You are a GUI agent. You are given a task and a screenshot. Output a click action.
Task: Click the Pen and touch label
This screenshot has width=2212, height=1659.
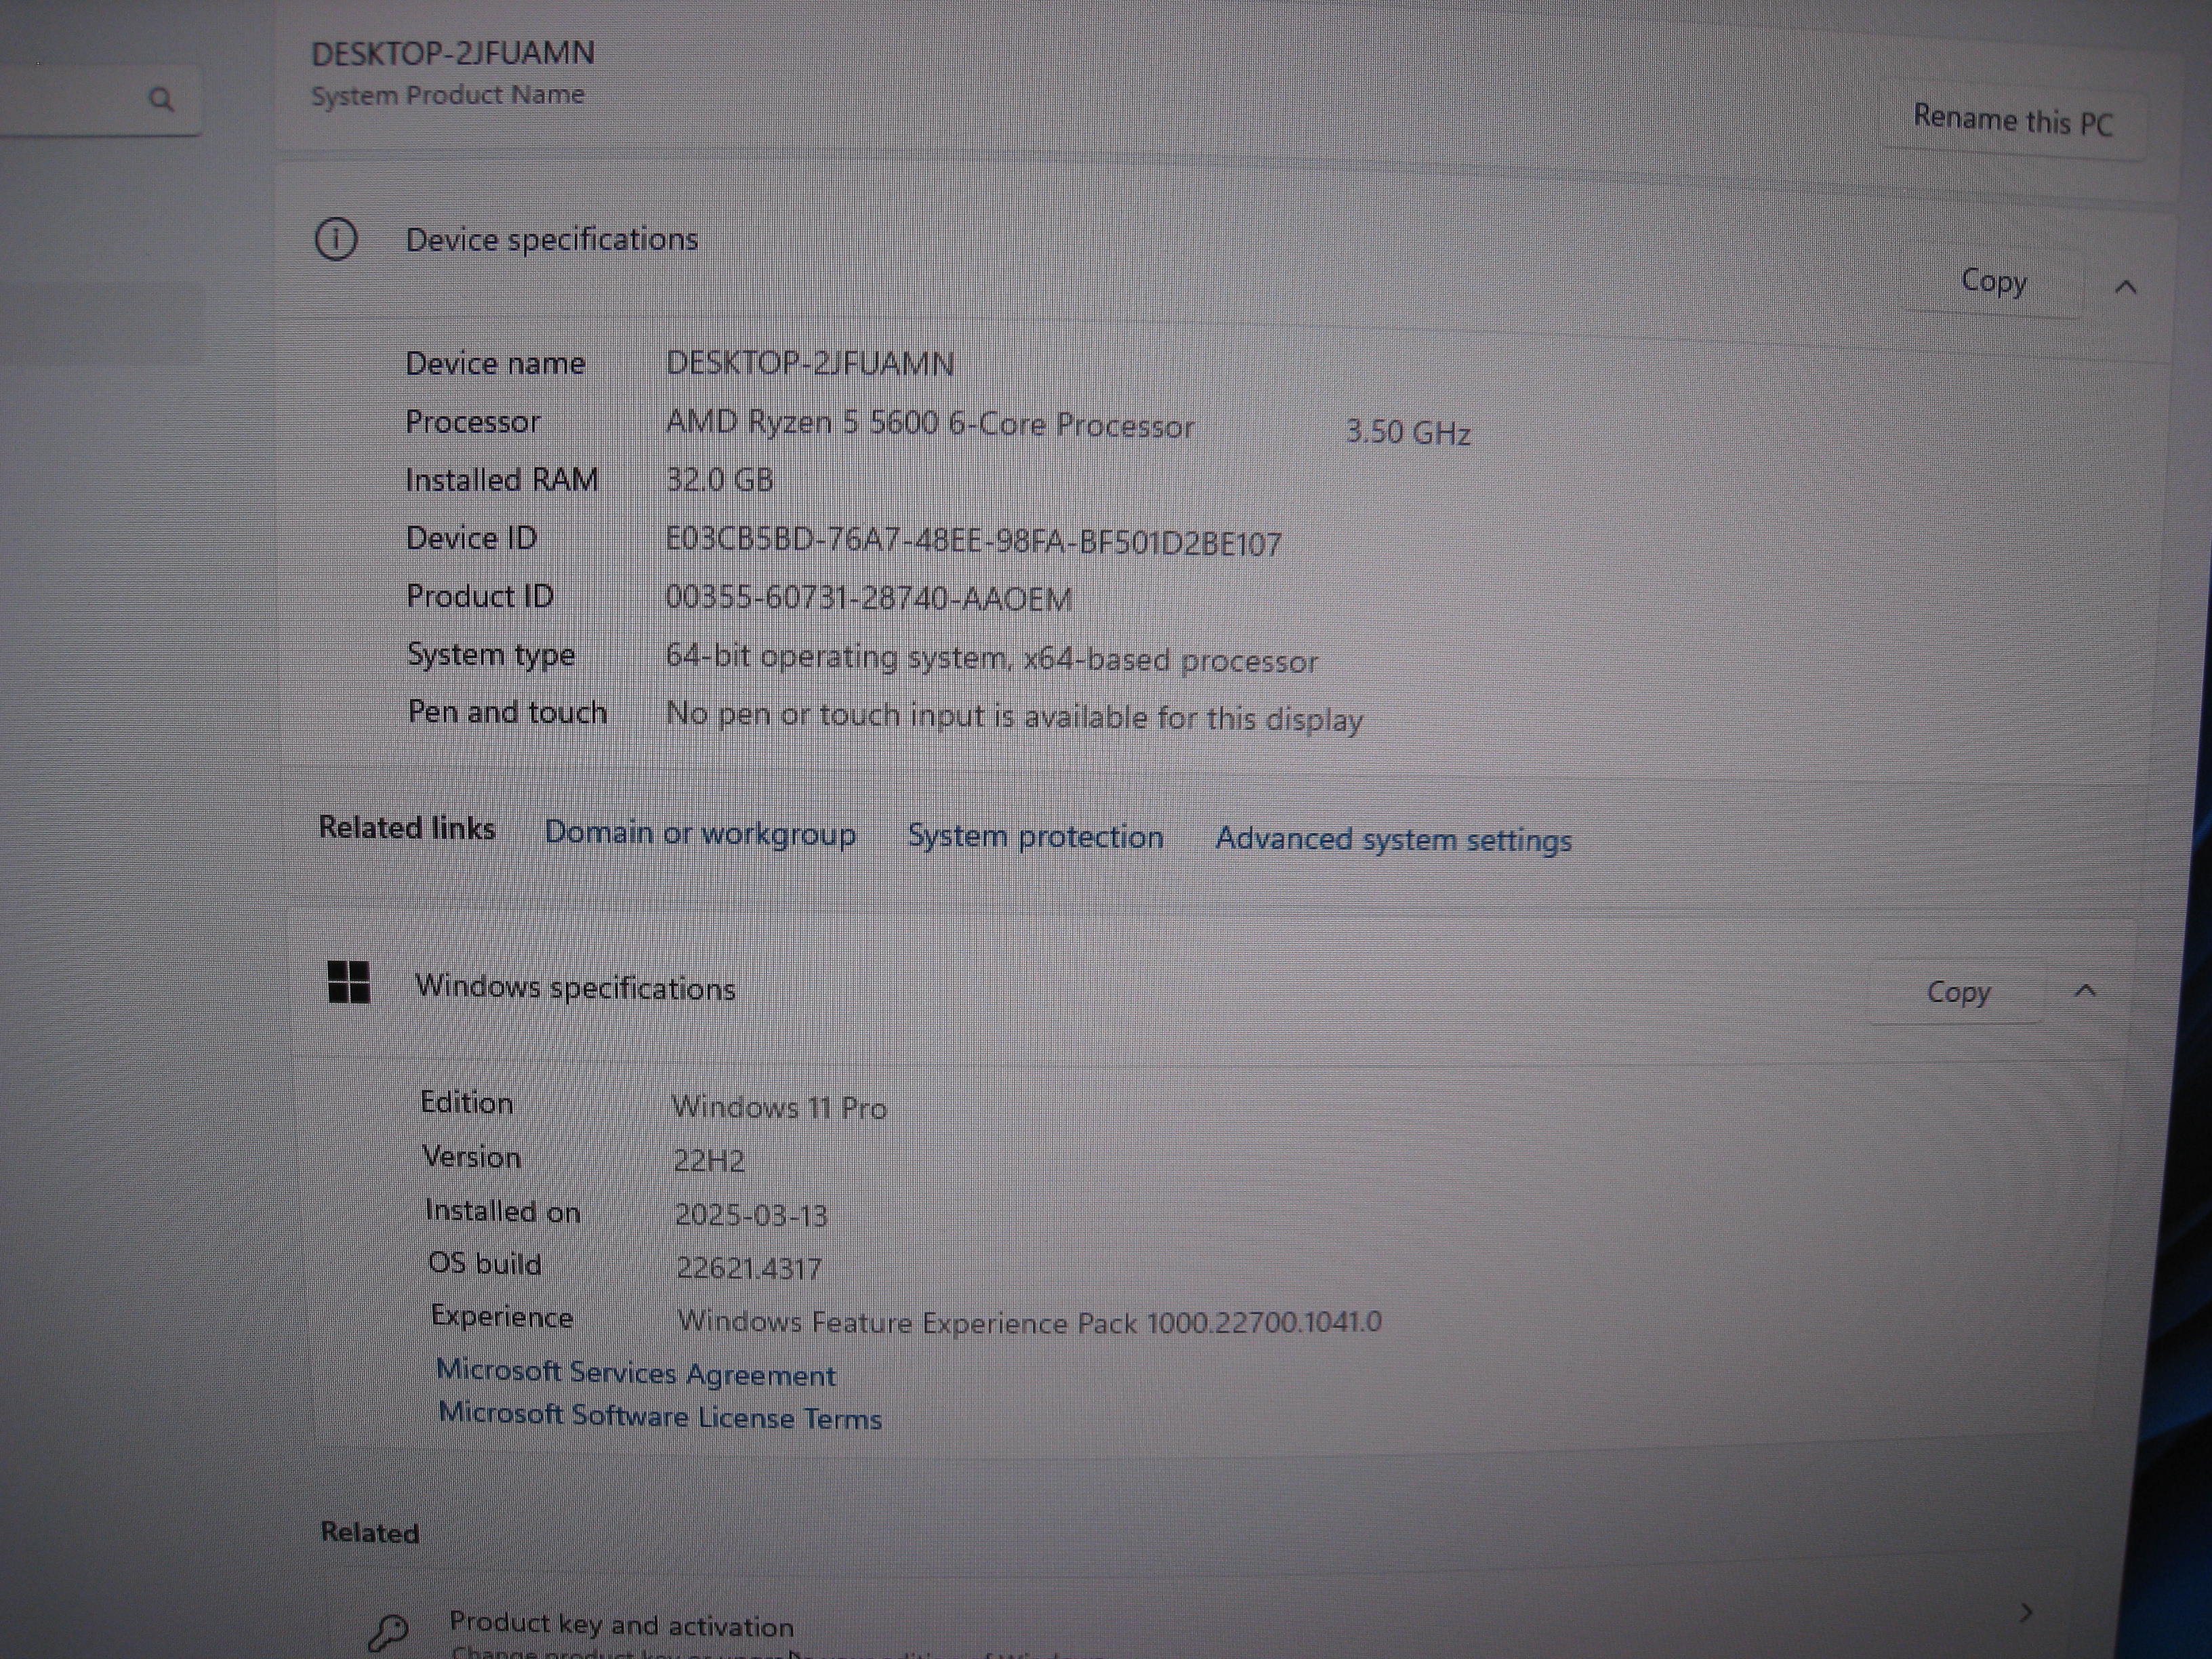[x=508, y=712]
